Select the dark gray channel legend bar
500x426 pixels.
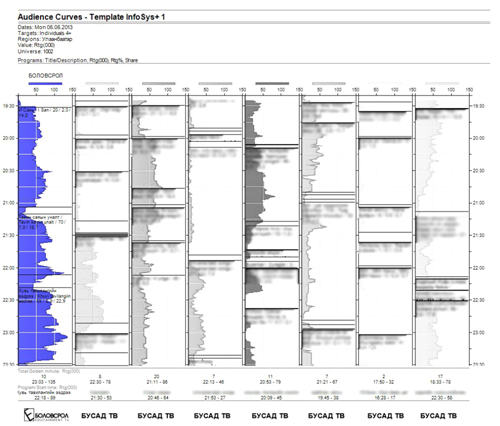click(x=272, y=83)
